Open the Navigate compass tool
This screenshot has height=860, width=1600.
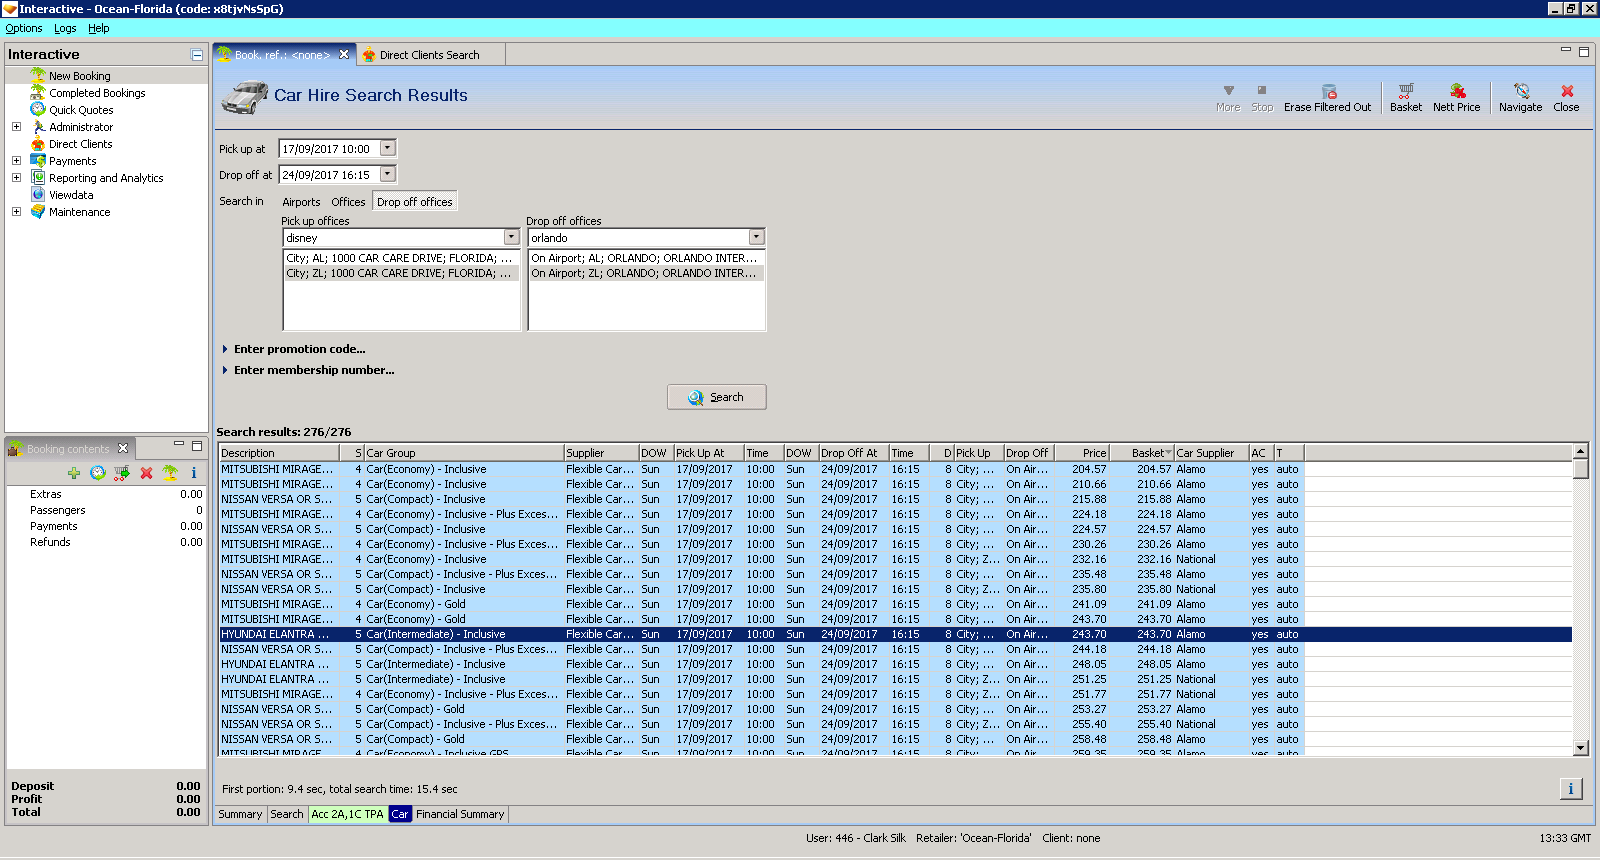pos(1520,91)
